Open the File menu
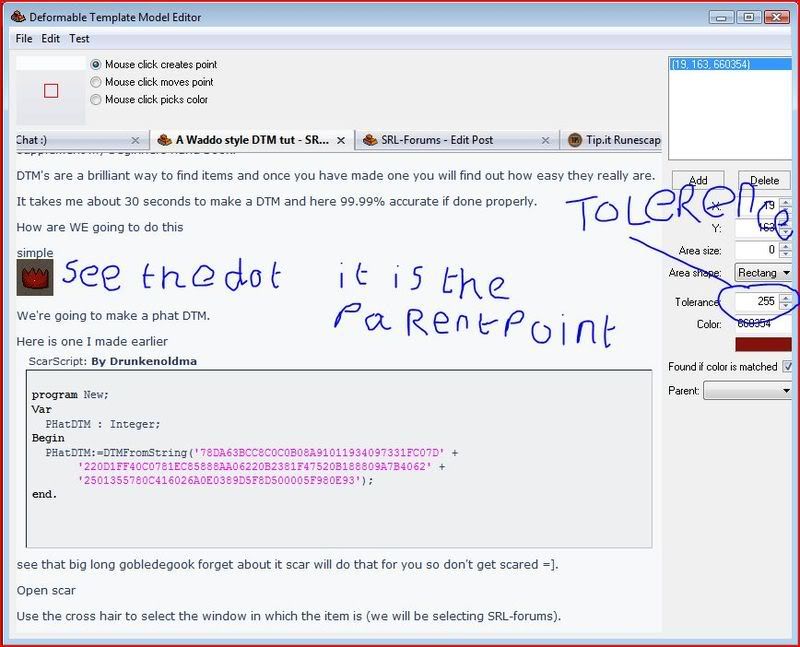The height and width of the screenshot is (647, 800). point(24,38)
